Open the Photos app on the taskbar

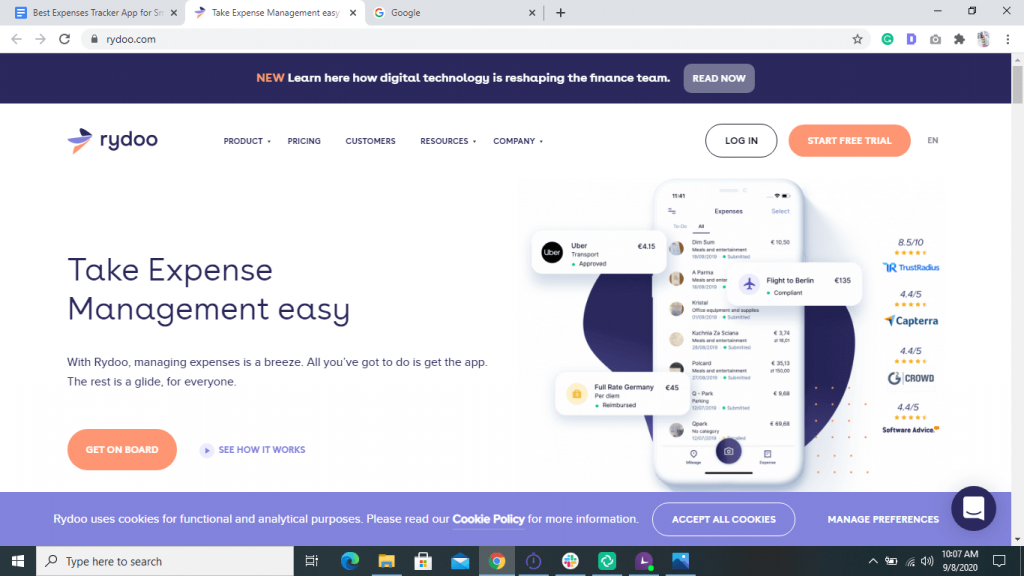click(680, 561)
